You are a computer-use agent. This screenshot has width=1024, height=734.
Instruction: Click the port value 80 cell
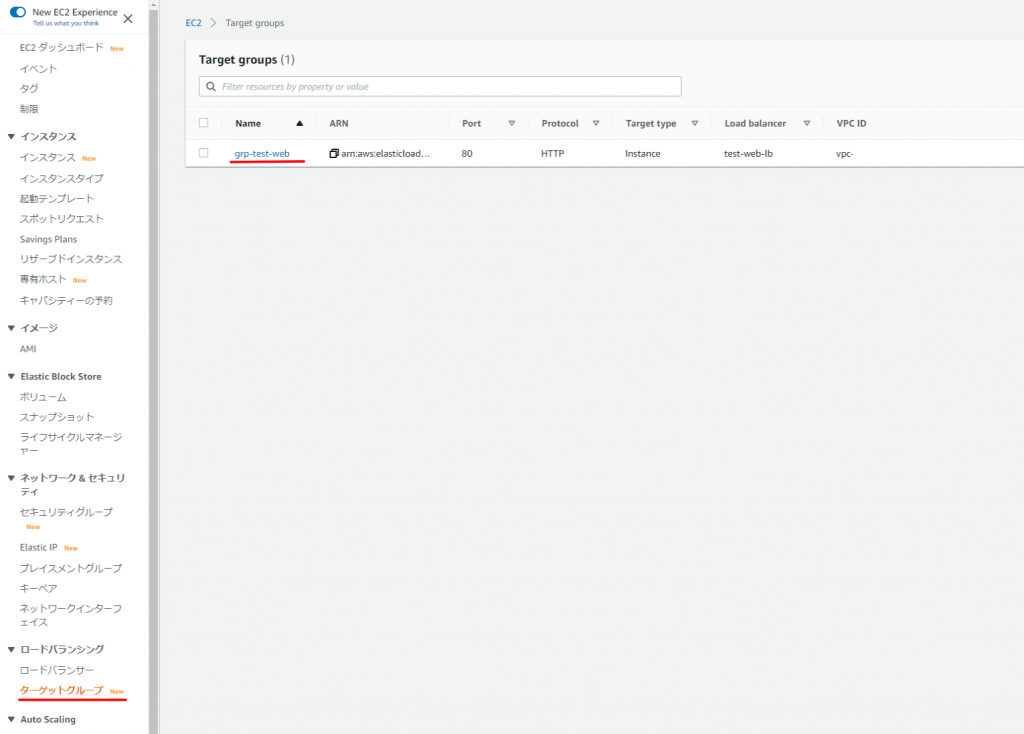coord(467,153)
